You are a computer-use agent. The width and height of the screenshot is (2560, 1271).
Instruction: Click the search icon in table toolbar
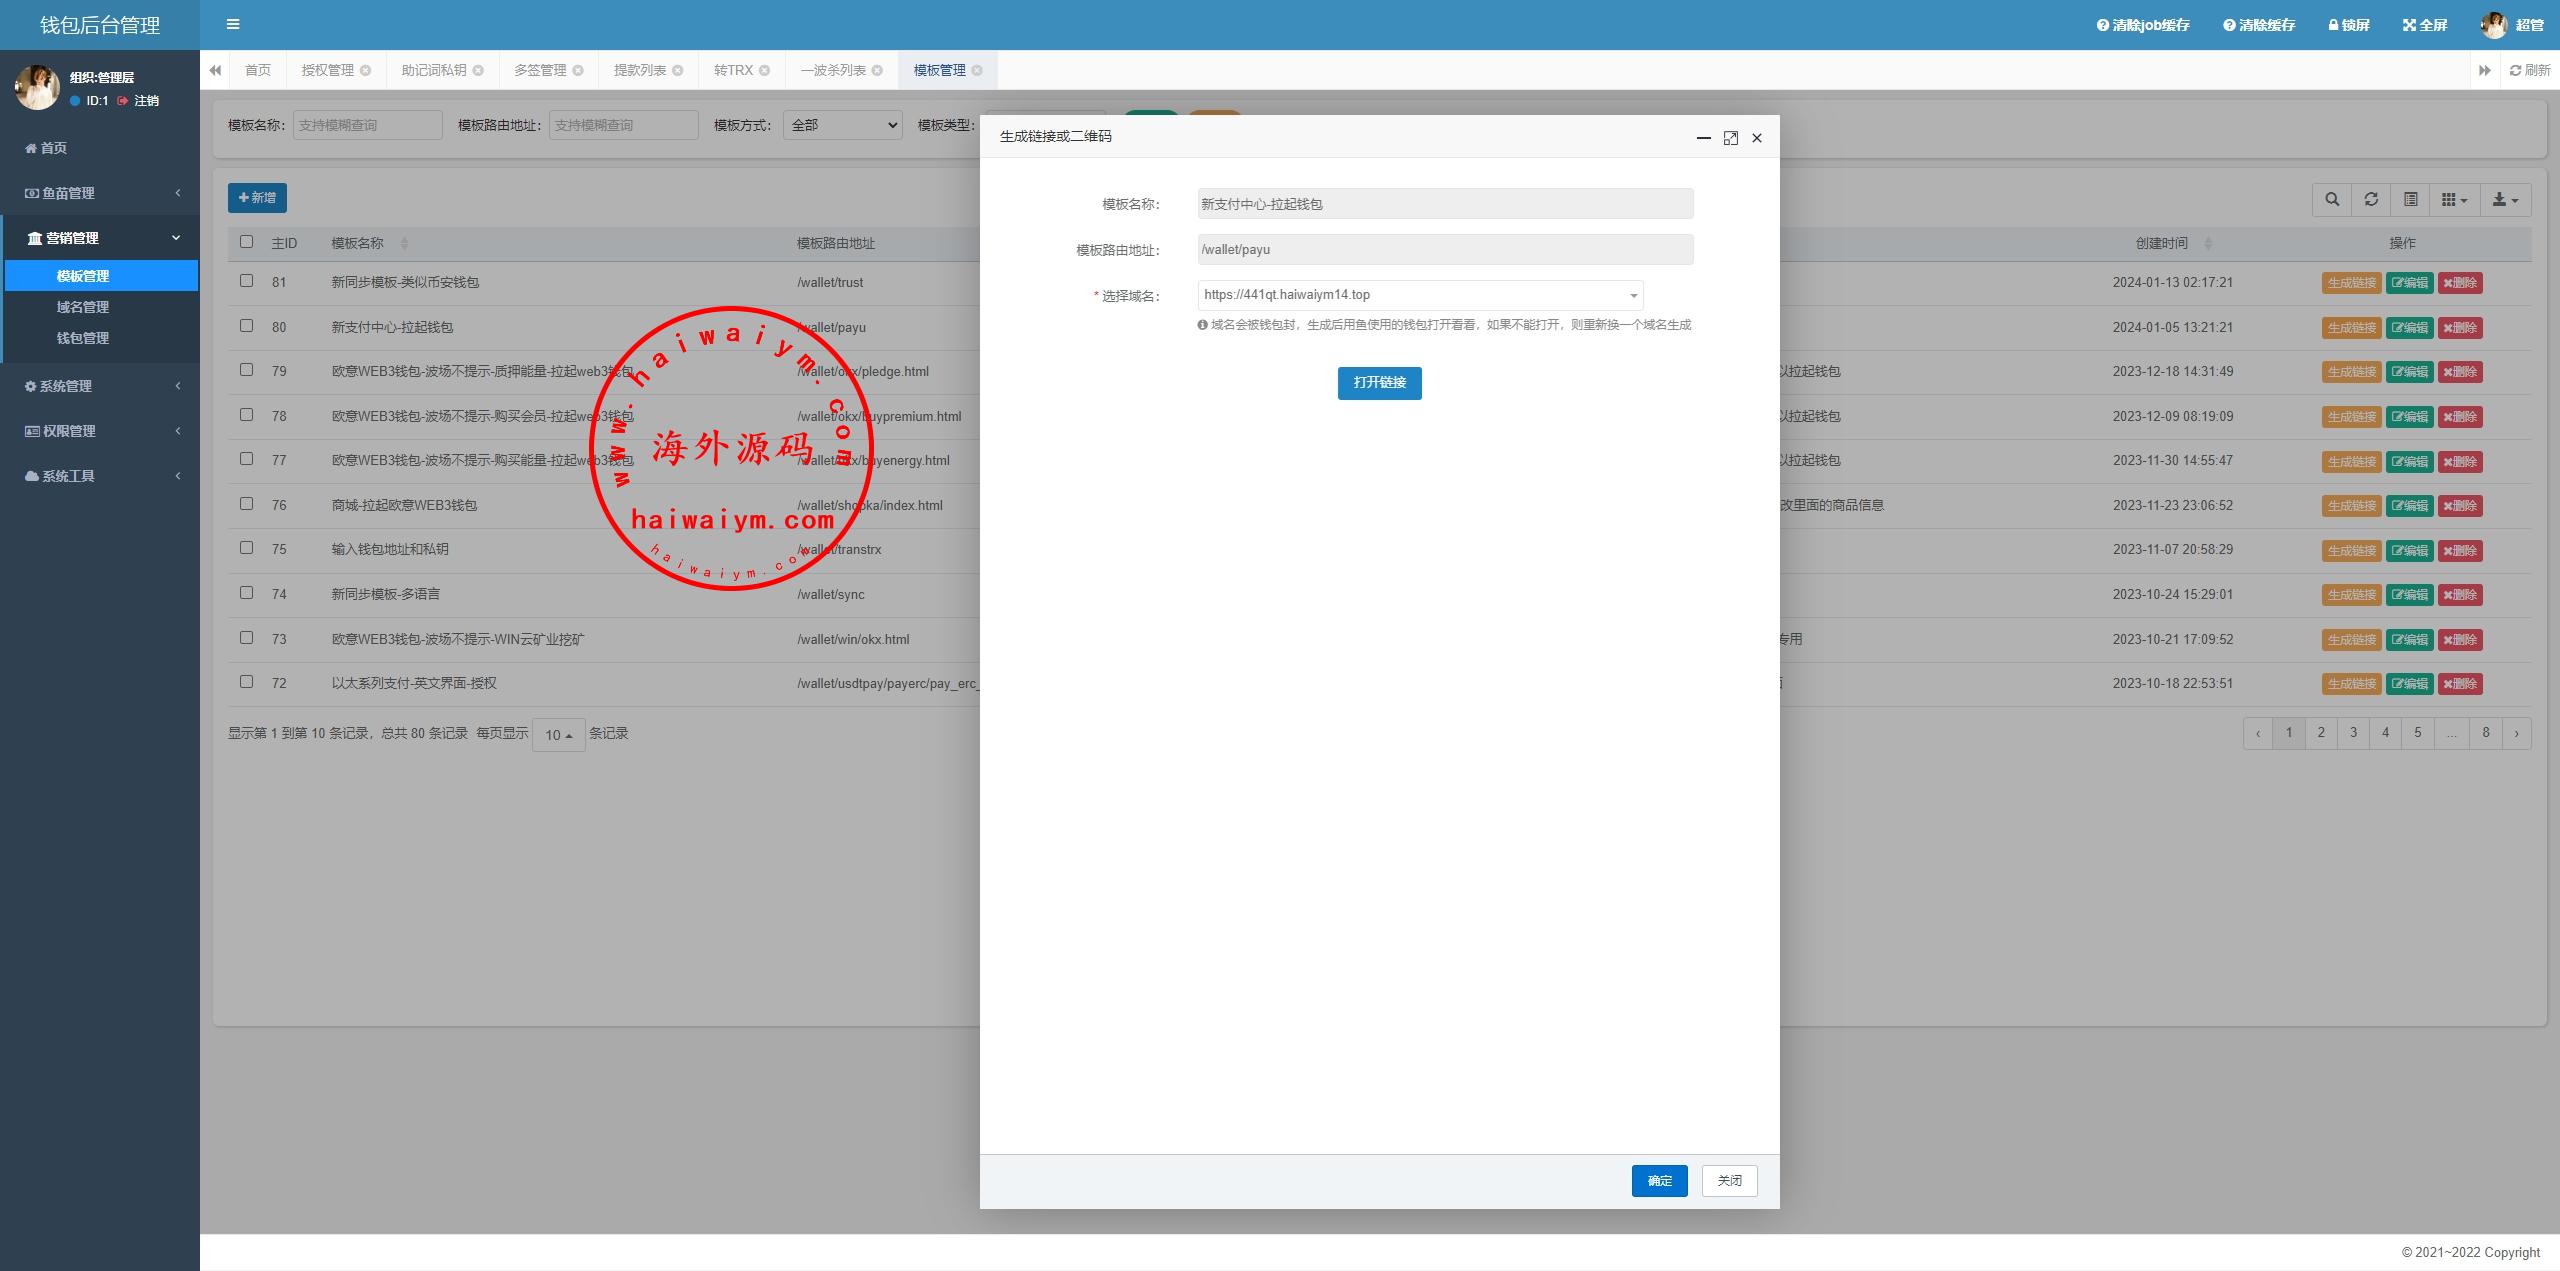click(x=2332, y=199)
